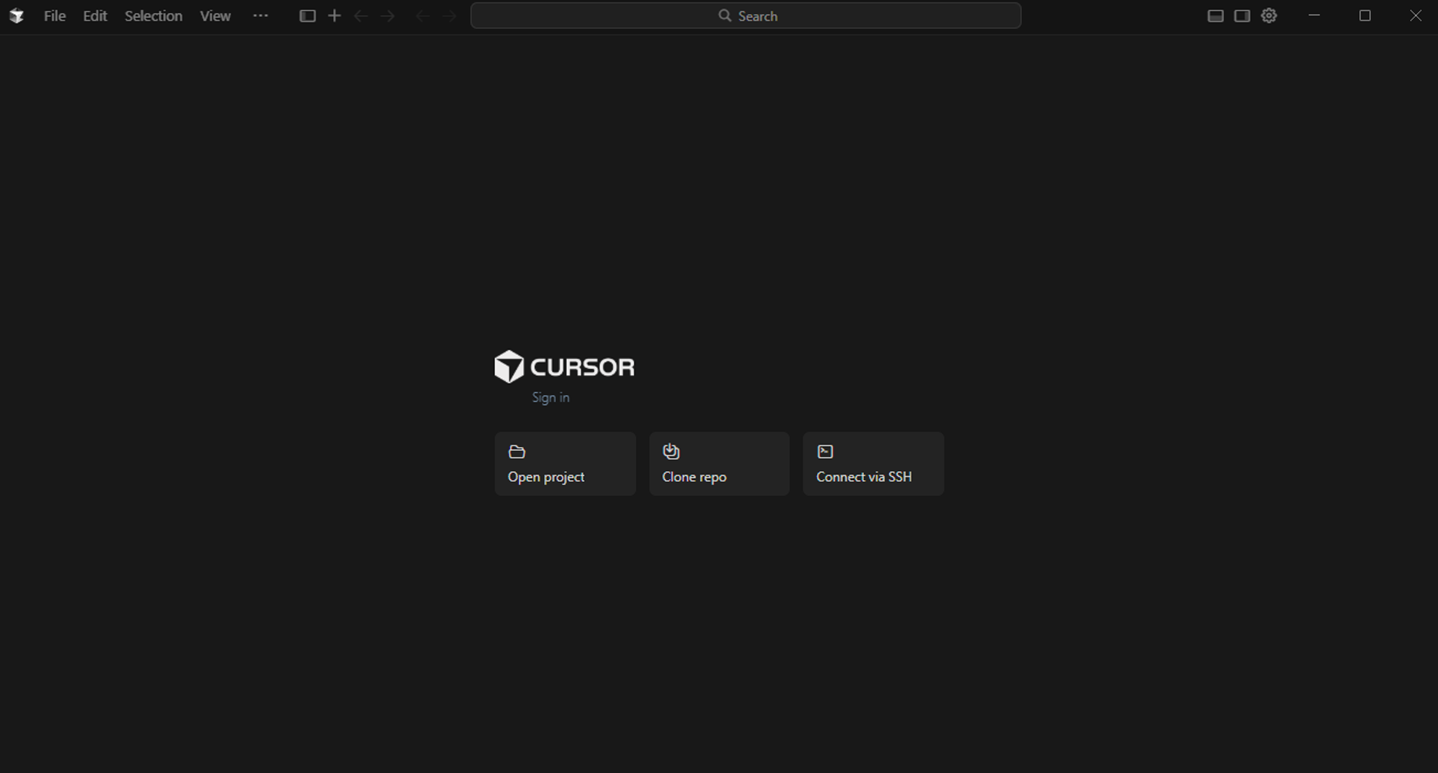Toggle the secondary sidebar visibility
Viewport: 1438px width, 773px height.
click(x=1241, y=15)
